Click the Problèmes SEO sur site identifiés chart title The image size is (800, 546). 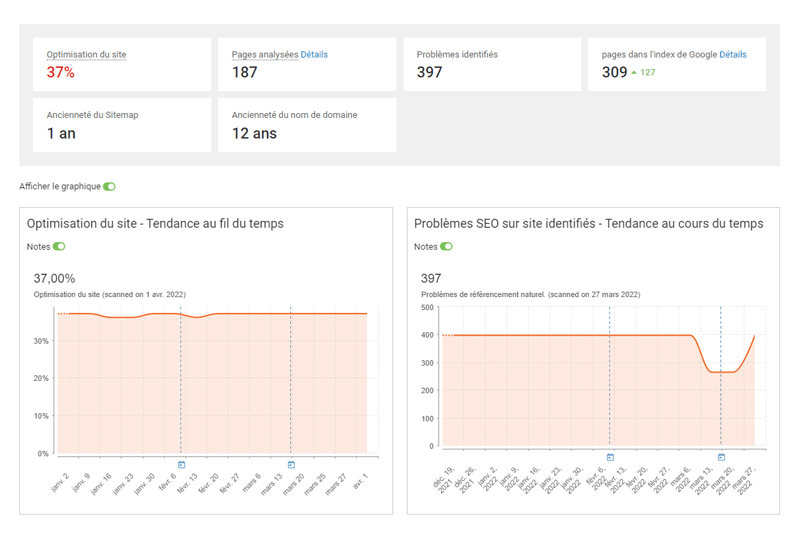pos(588,223)
